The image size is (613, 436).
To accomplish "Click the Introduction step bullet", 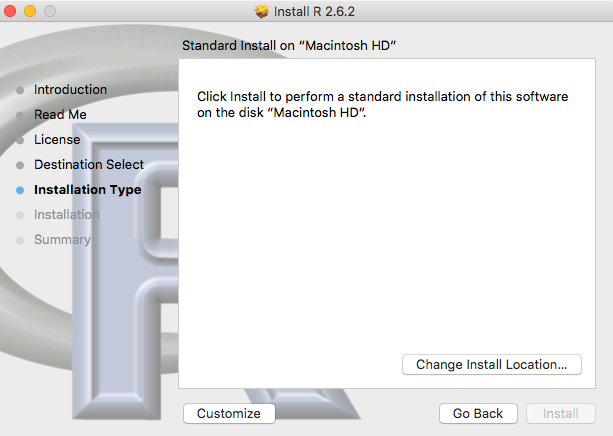I will (20, 90).
